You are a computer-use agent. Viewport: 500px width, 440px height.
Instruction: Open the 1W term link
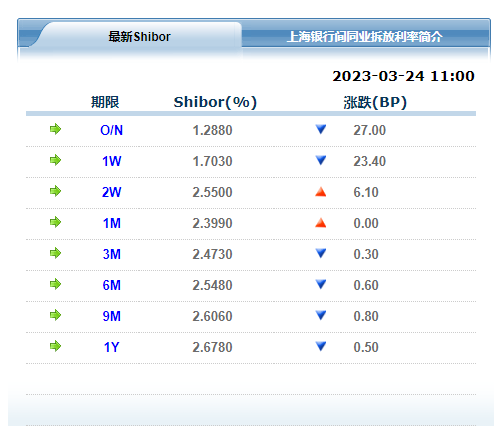pyautogui.click(x=111, y=161)
